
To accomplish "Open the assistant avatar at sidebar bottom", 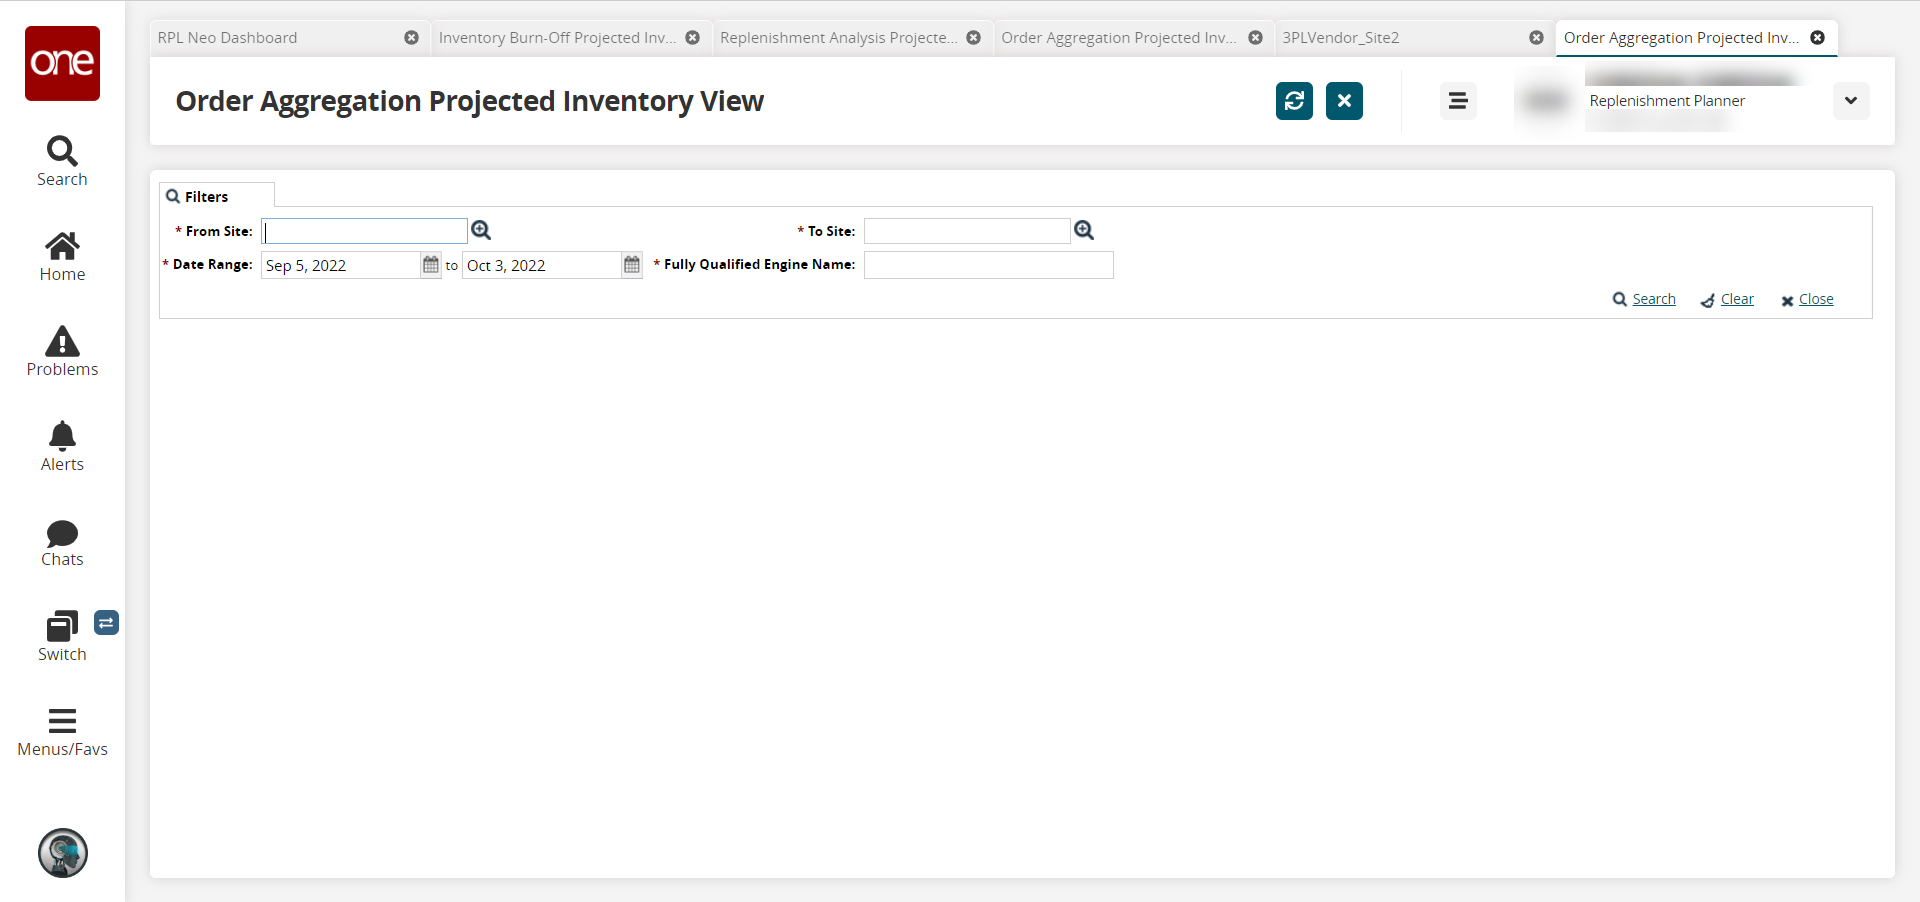I will [63, 853].
